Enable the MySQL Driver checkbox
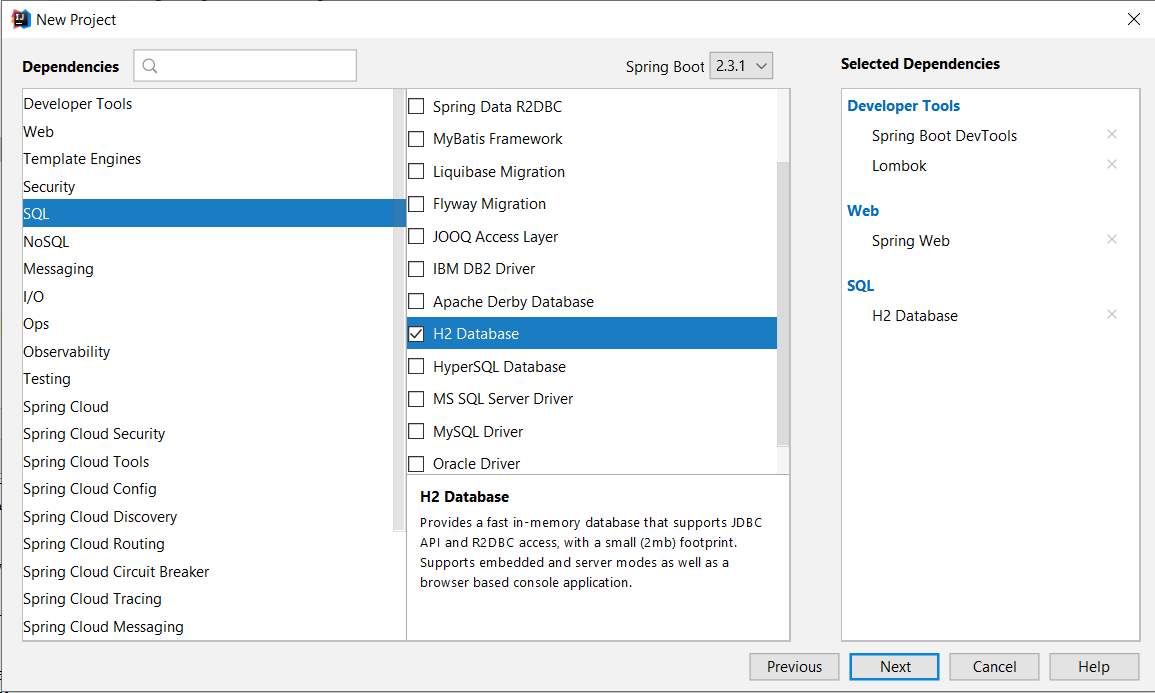 point(416,432)
